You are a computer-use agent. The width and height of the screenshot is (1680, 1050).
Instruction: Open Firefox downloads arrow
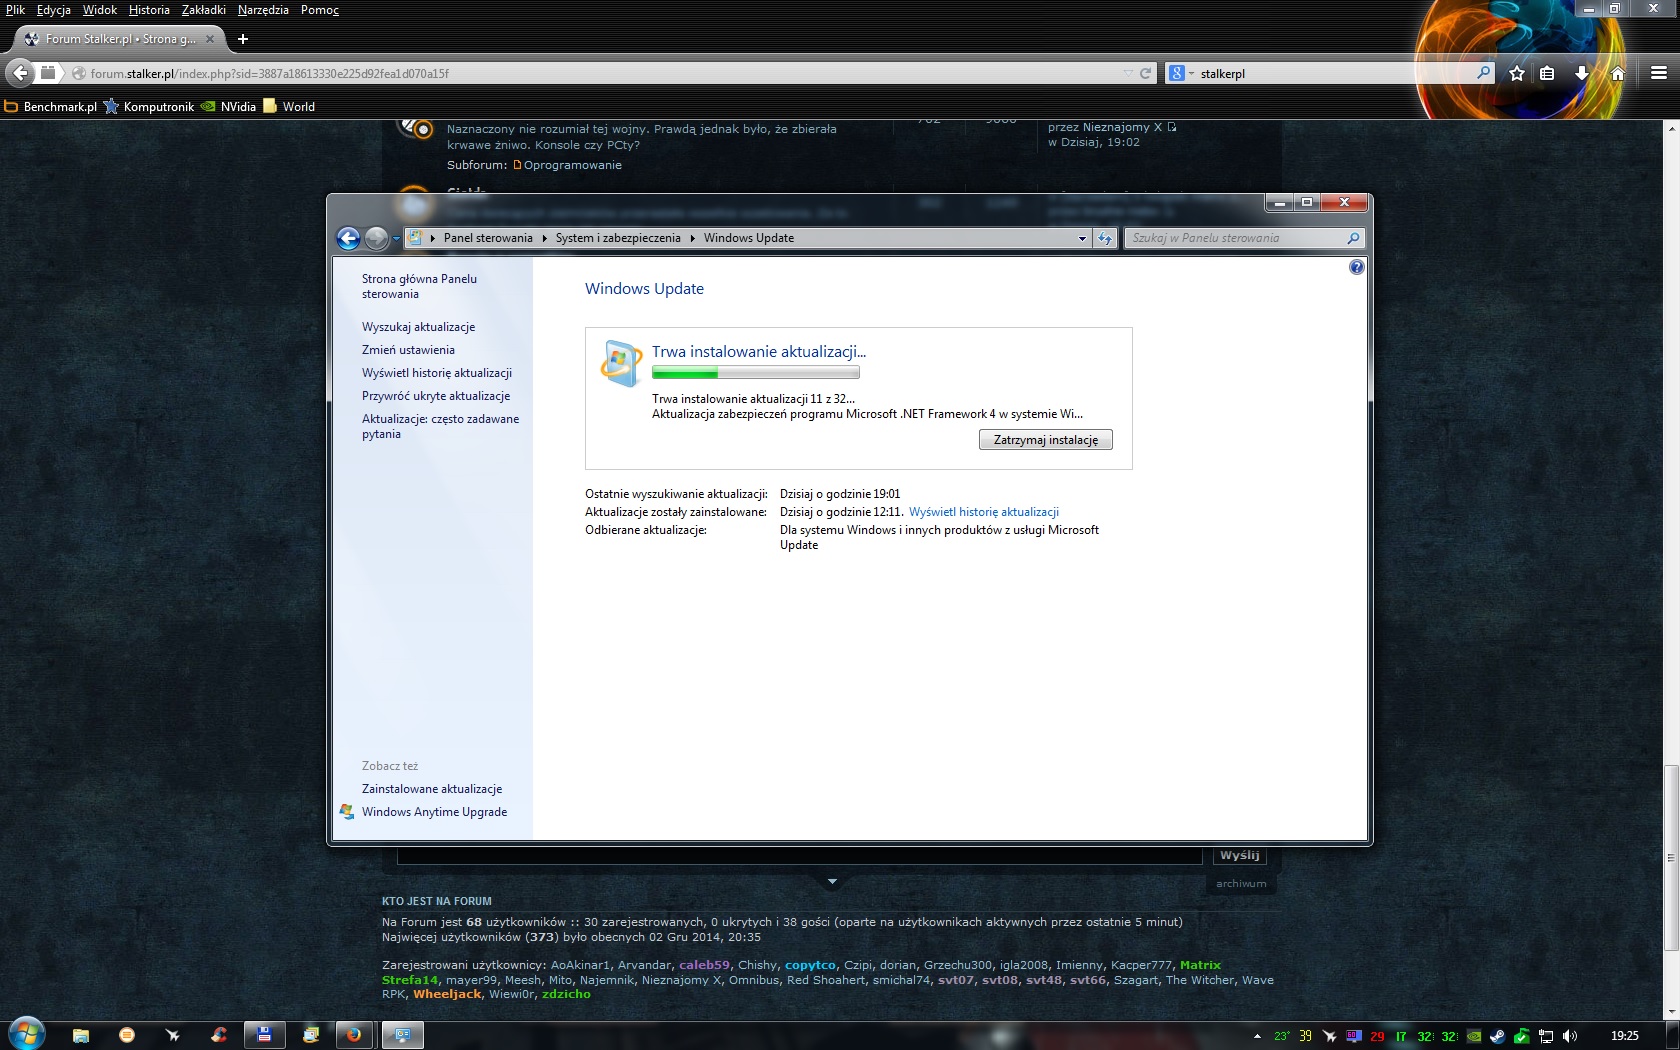point(1581,73)
